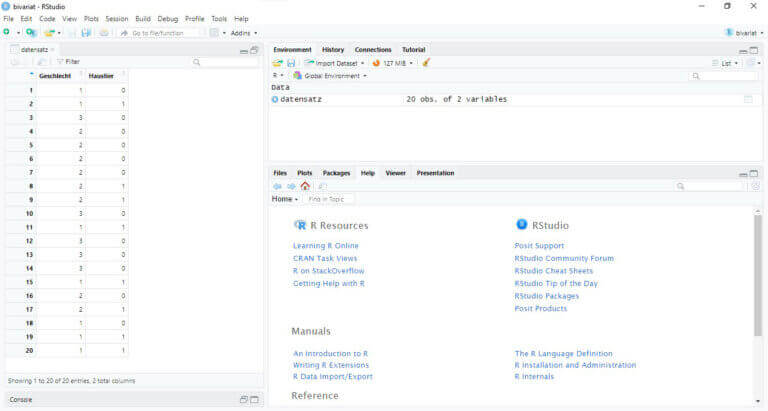Open New File dropdown arrow
768x411 pixels.
click(18, 33)
